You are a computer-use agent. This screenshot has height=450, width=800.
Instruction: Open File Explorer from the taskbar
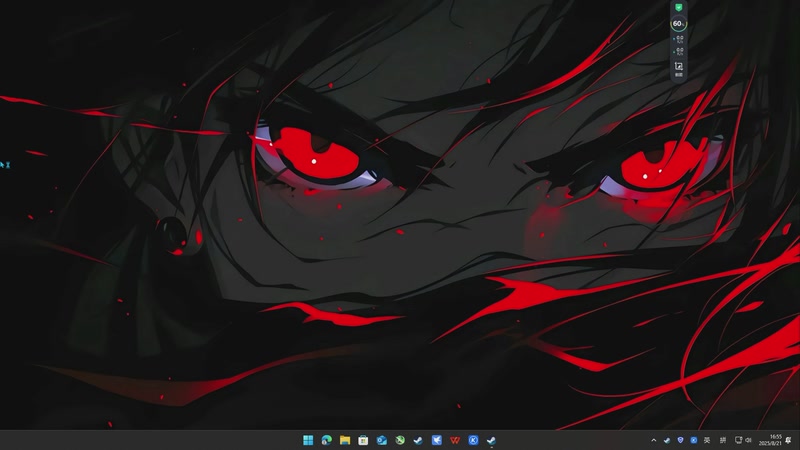coord(345,440)
